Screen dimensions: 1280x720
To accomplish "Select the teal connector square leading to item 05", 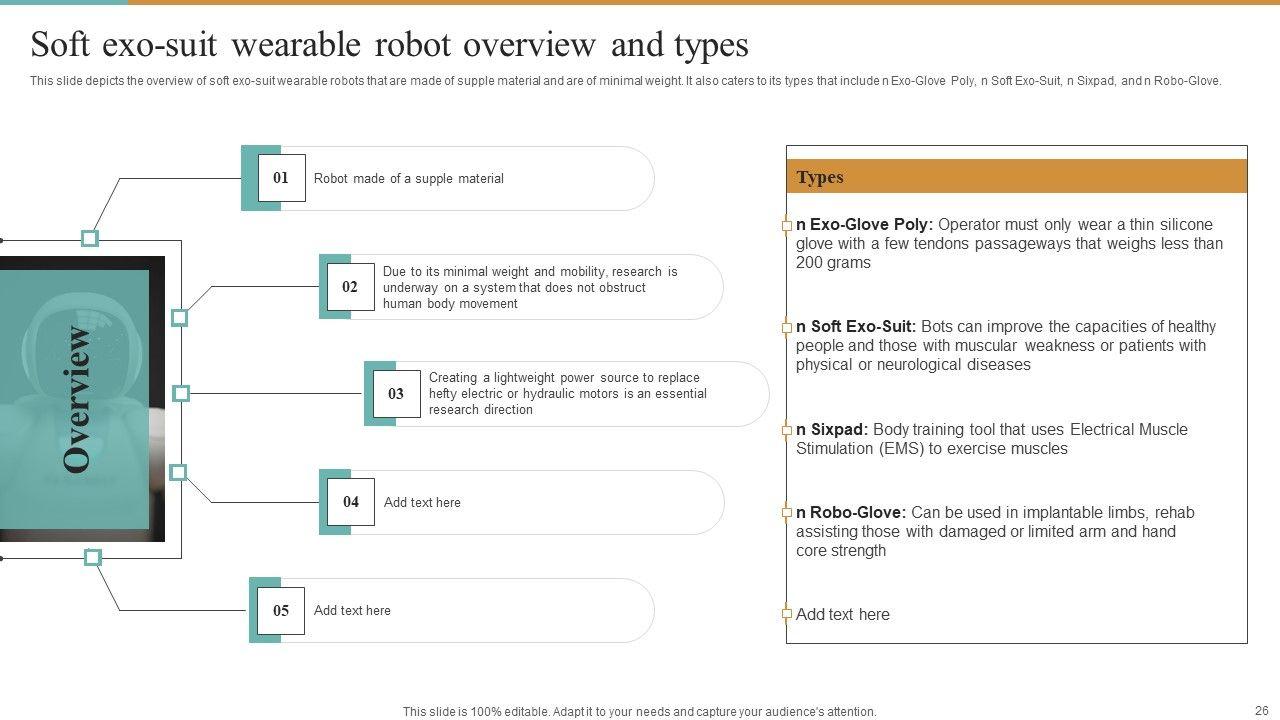I will click(93, 557).
